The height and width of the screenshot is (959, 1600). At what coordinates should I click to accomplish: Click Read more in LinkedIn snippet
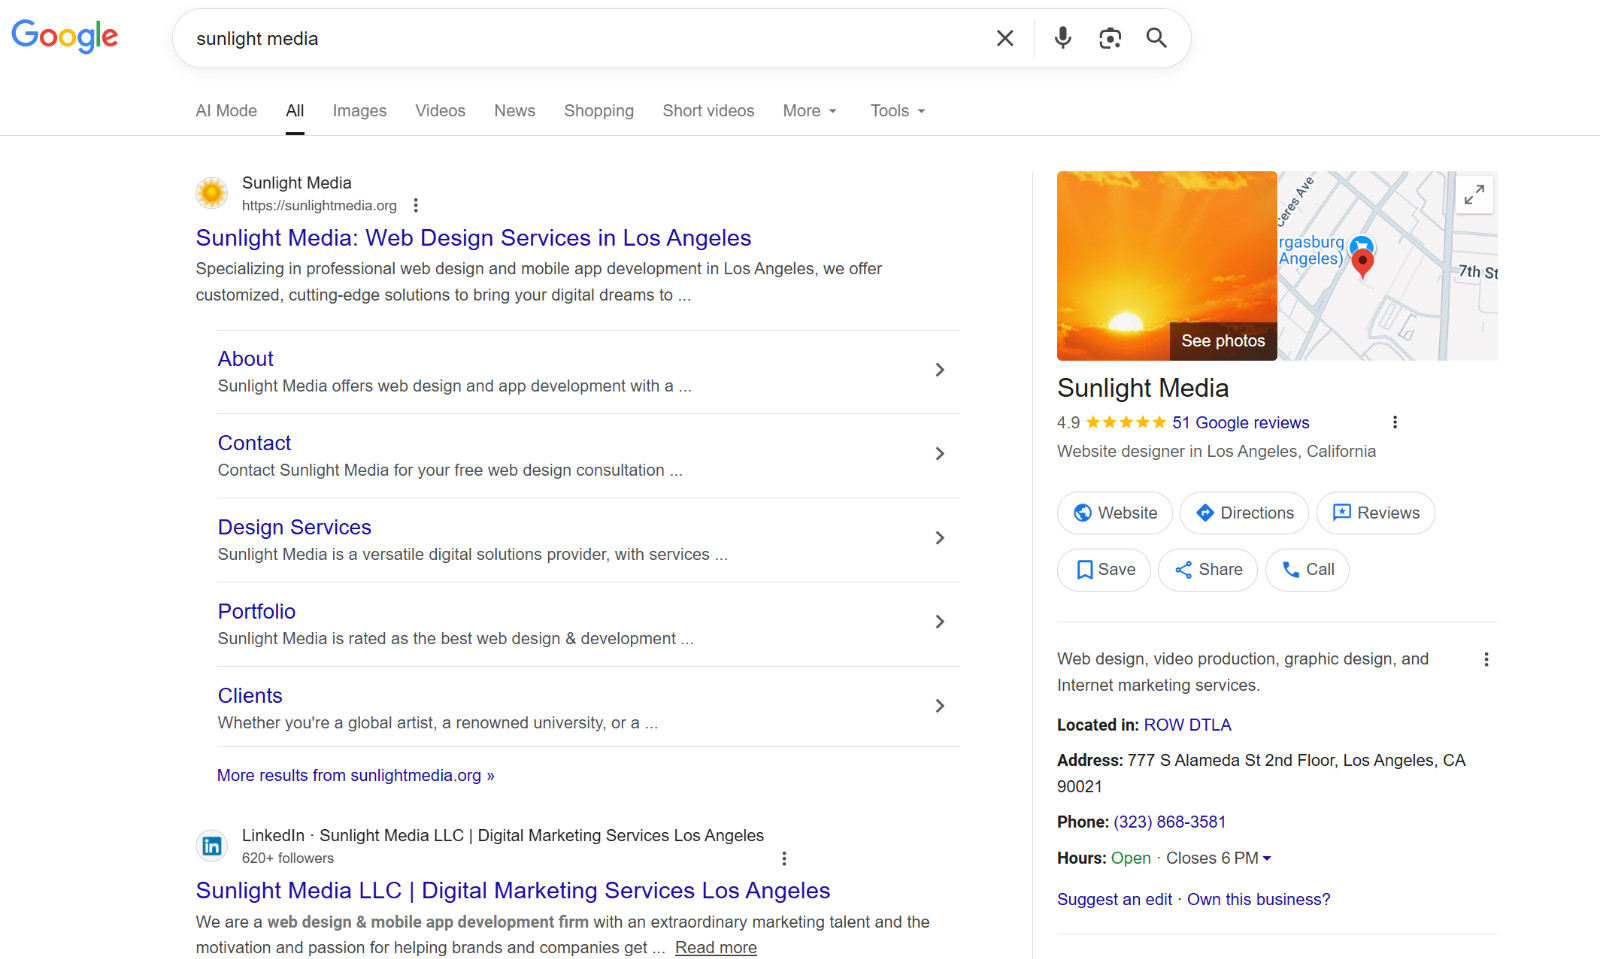pyautogui.click(x=716, y=947)
